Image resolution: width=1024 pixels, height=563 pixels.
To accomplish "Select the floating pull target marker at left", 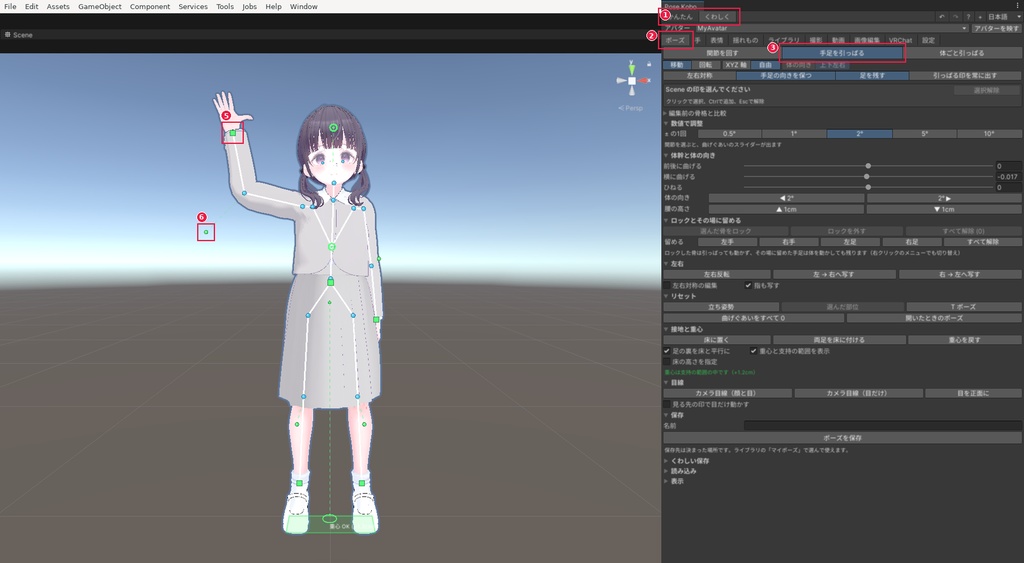I will 206,232.
